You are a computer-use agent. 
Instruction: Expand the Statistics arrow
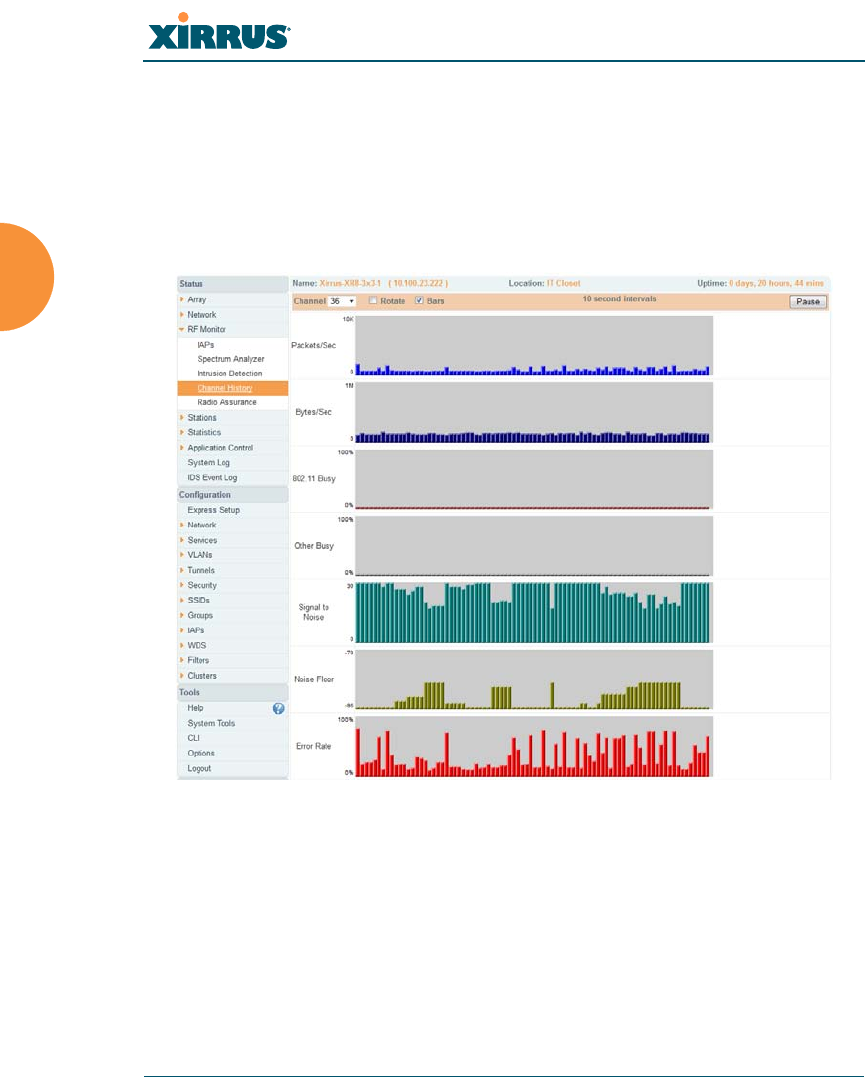pyautogui.click(x=182, y=432)
